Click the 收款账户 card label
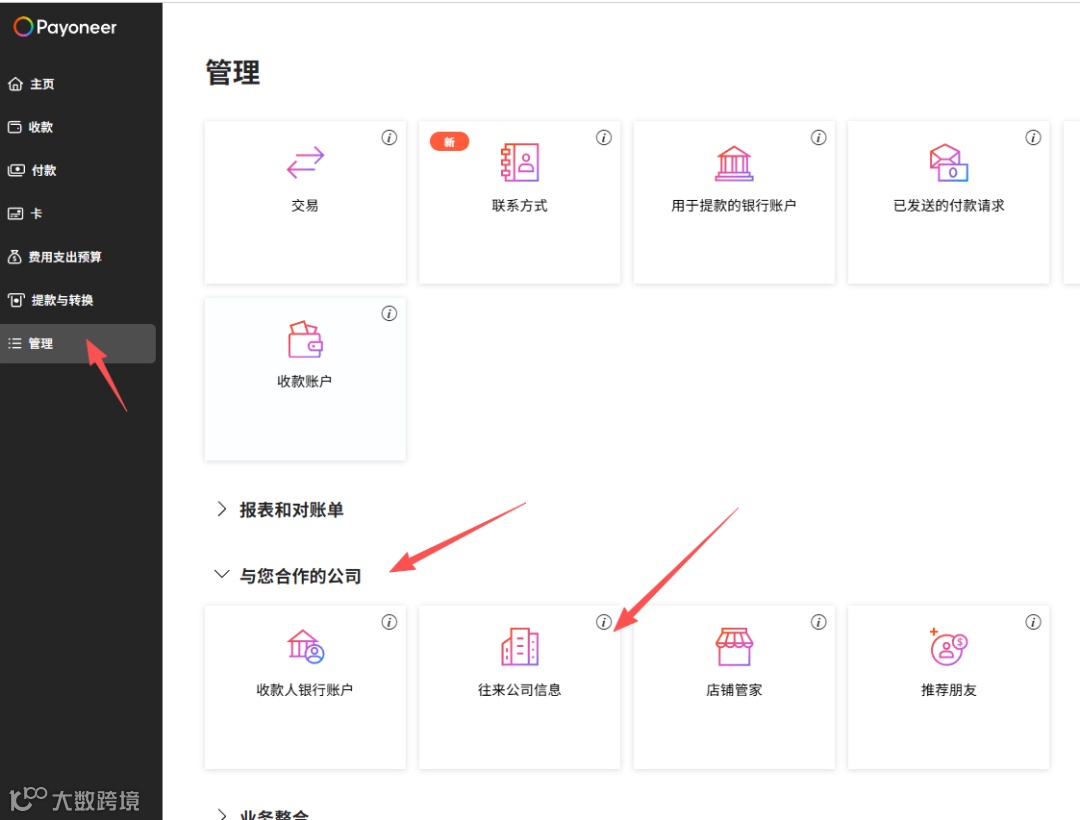 pyautogui.click(x=305, y=381)
